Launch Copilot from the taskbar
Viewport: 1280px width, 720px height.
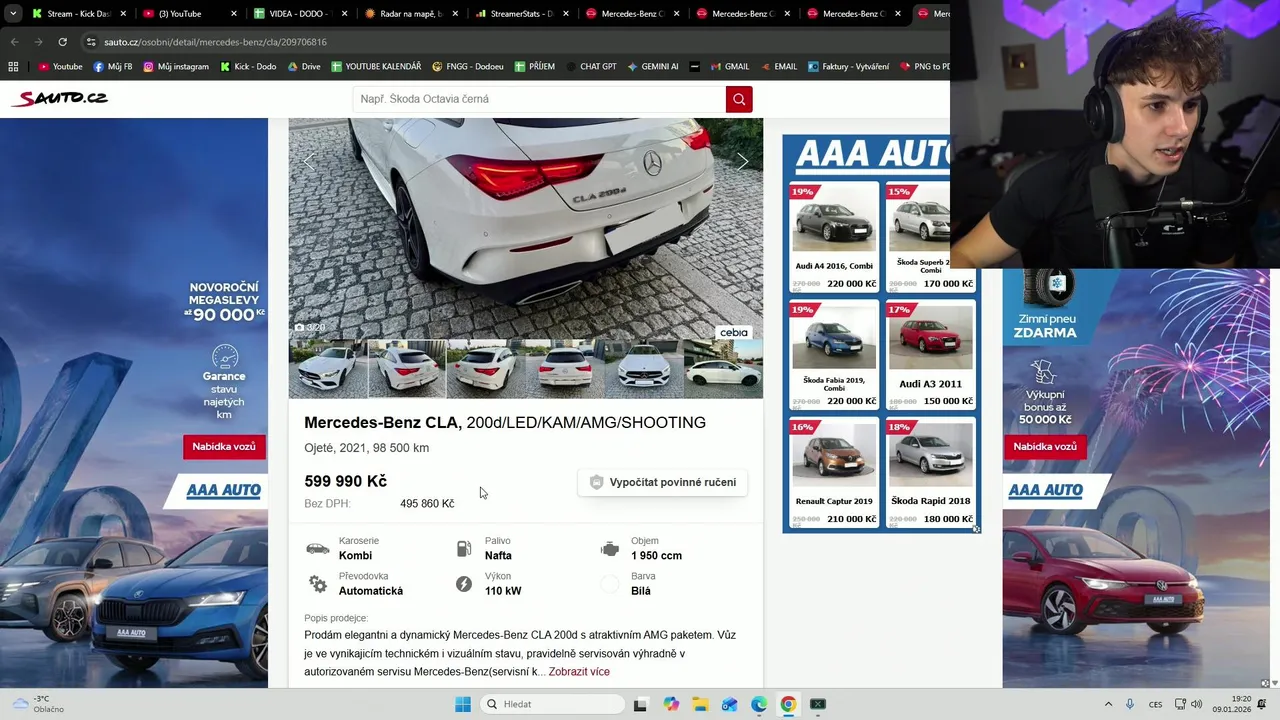pyautogui.click(x=670, y=704)
